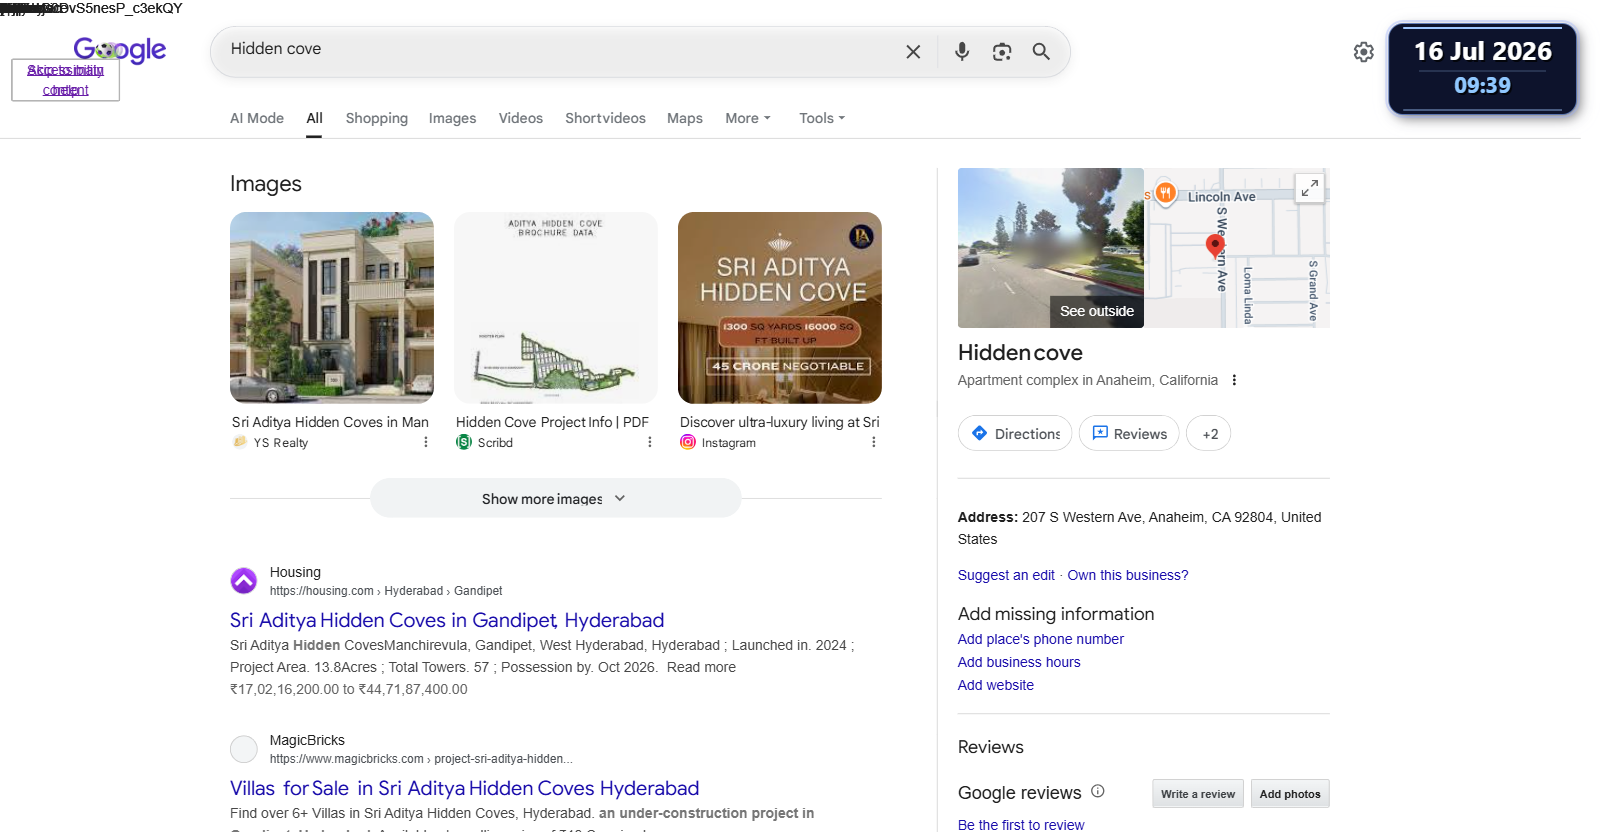Click the Scribd source icon
The height and width of the screenshot is (832, 1600).
point(464,442)
